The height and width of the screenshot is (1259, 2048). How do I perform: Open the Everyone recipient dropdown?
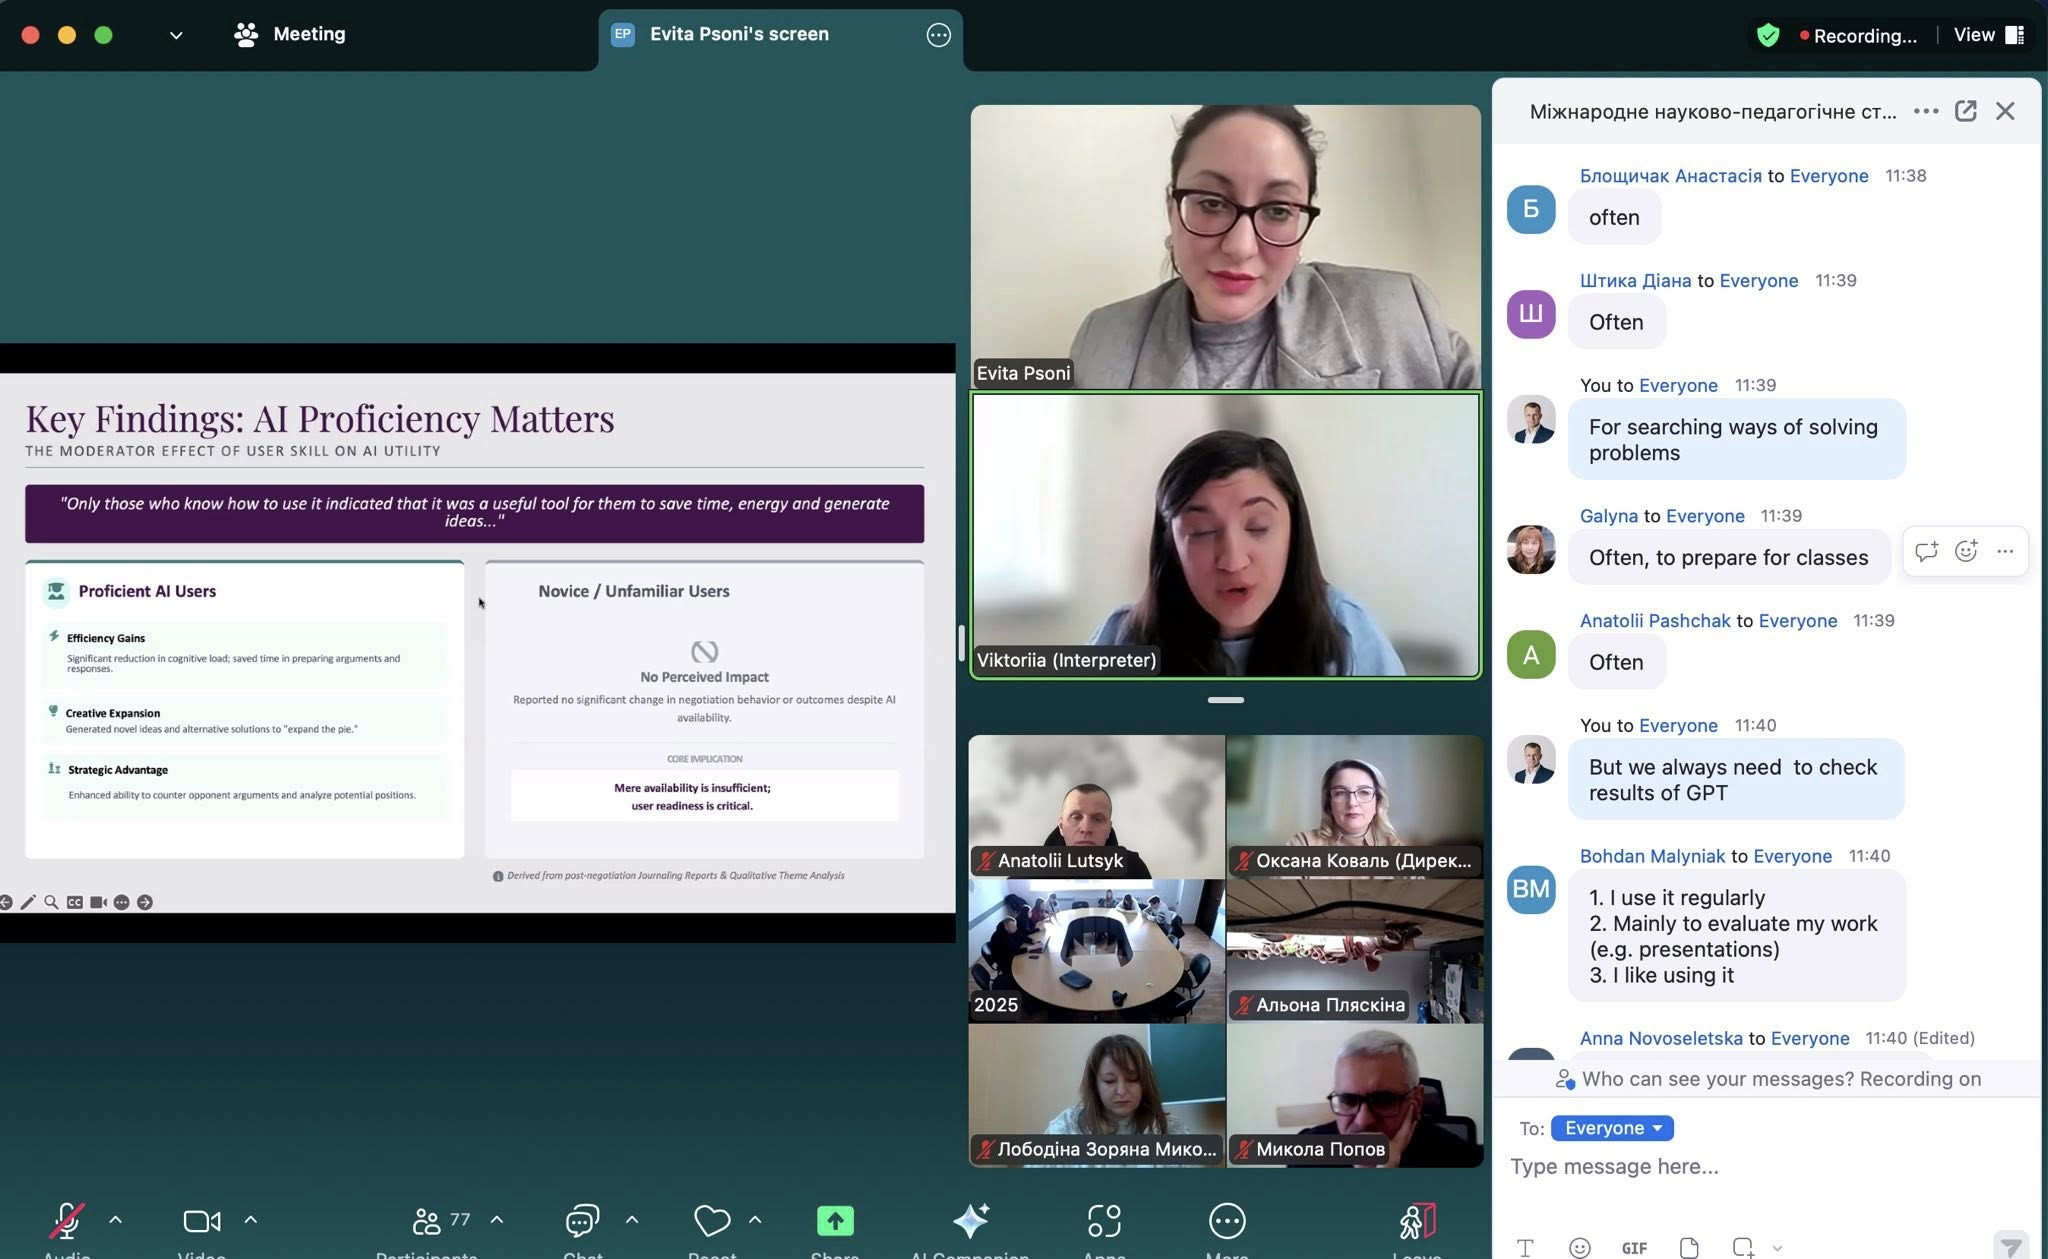tap(1612, 1128)
